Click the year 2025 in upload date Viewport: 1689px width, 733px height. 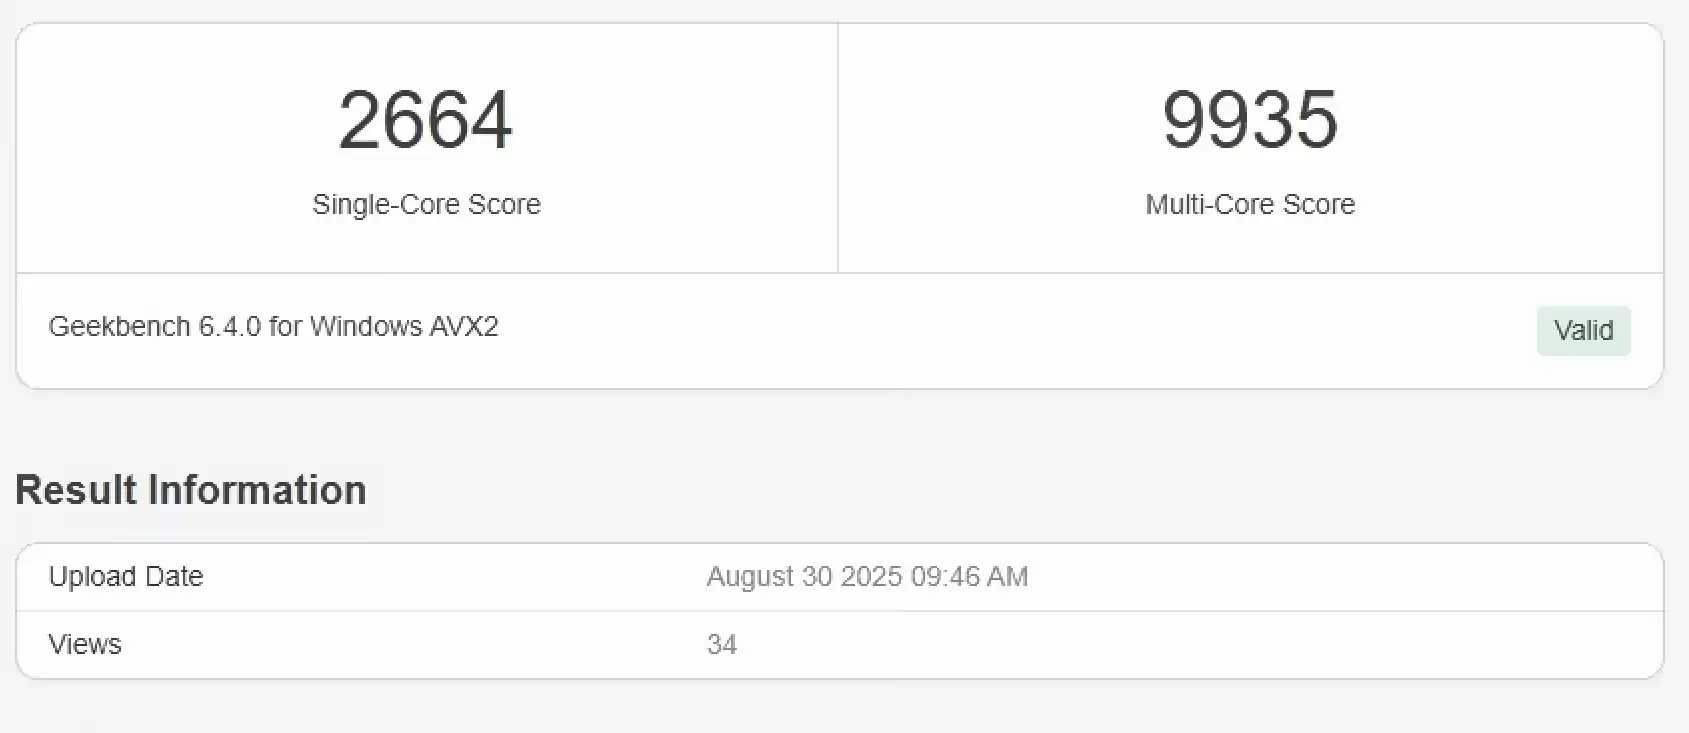[871, 577]
